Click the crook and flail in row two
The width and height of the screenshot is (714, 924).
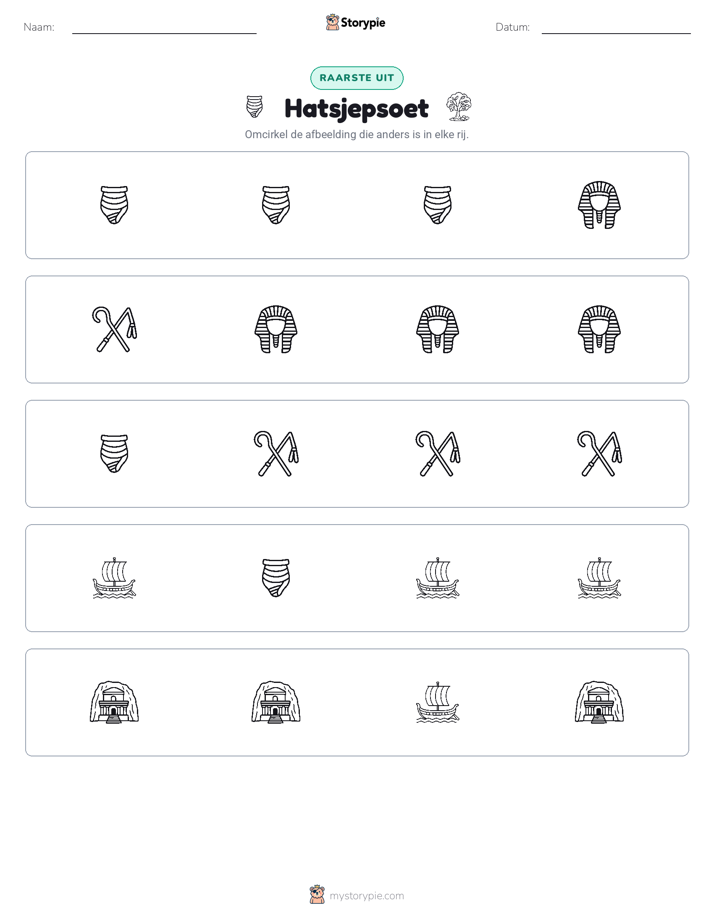point(114,329)
